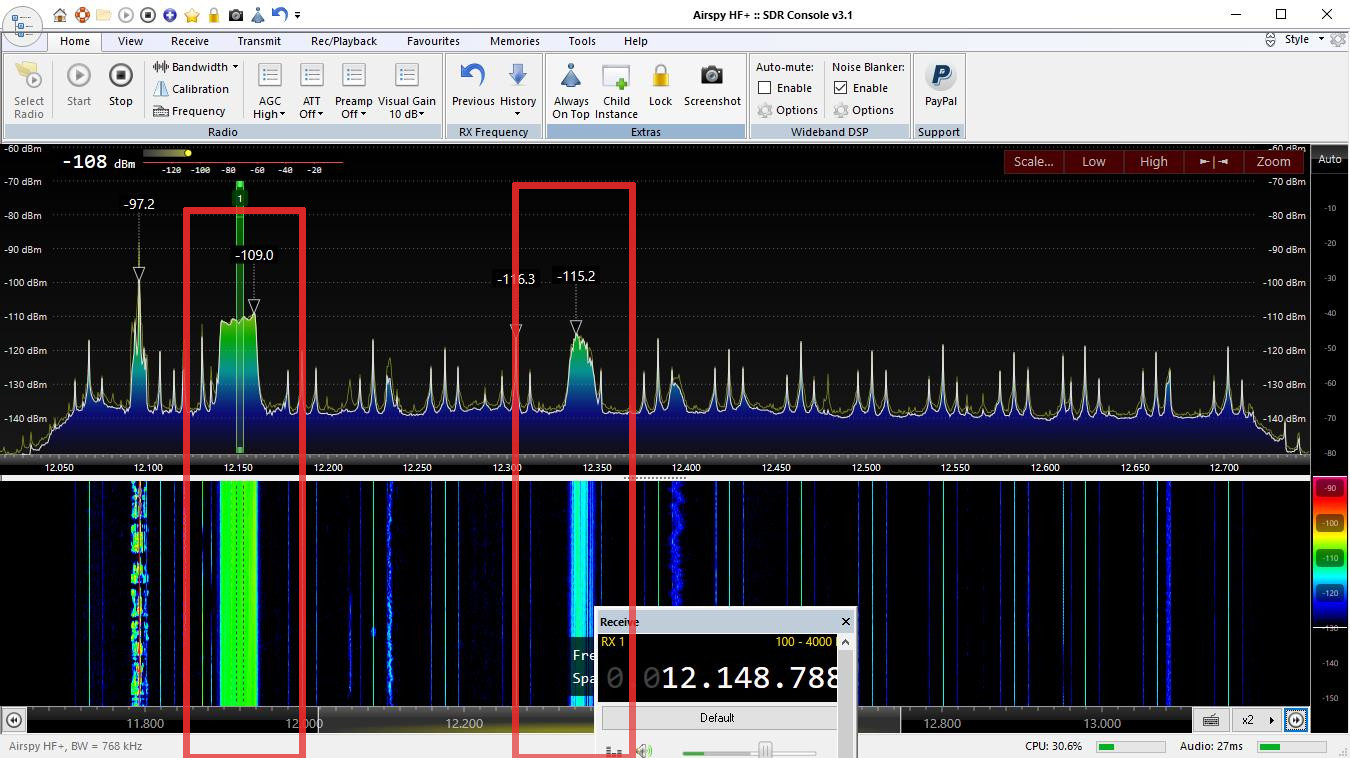Create a Child Instance
Screen dimensions: 1350x758
click(x=616, y=91)
